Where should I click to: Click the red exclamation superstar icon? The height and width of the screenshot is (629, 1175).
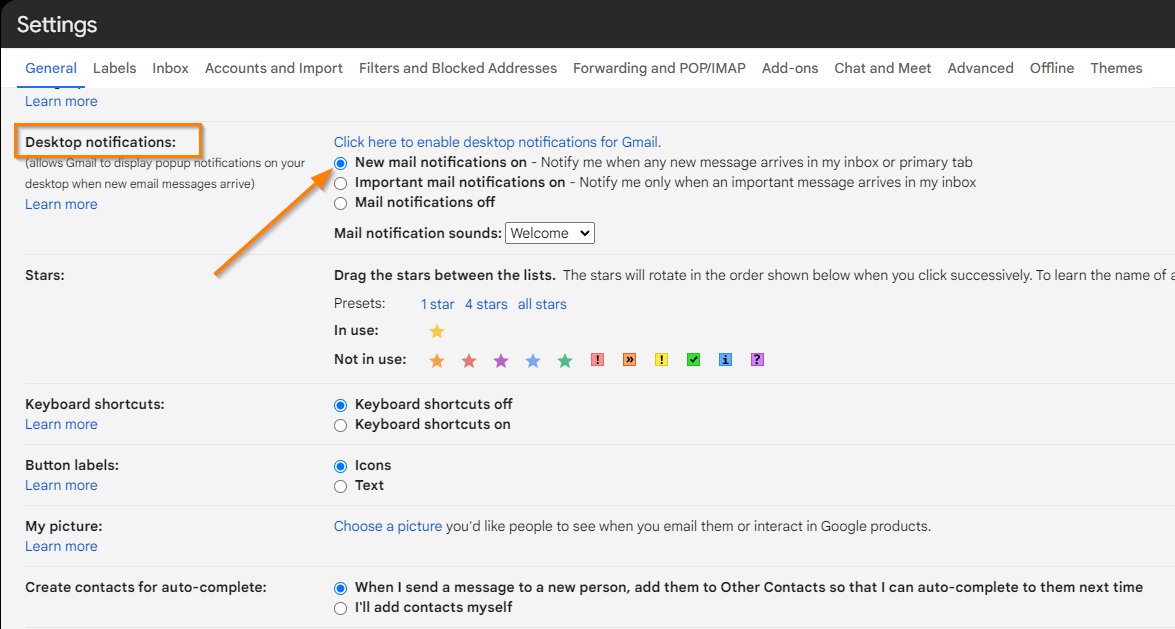(597, 360)
